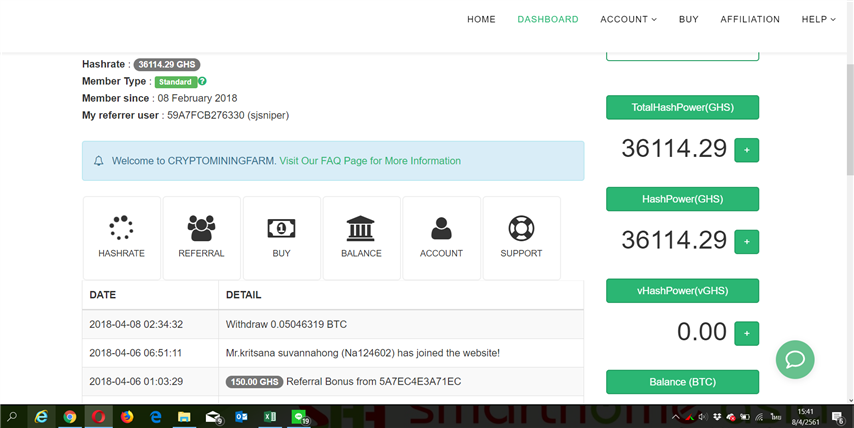The image size is (854, 428).
Task: Launch Firefox from taskbar
Action: click(x=127, y=417)
